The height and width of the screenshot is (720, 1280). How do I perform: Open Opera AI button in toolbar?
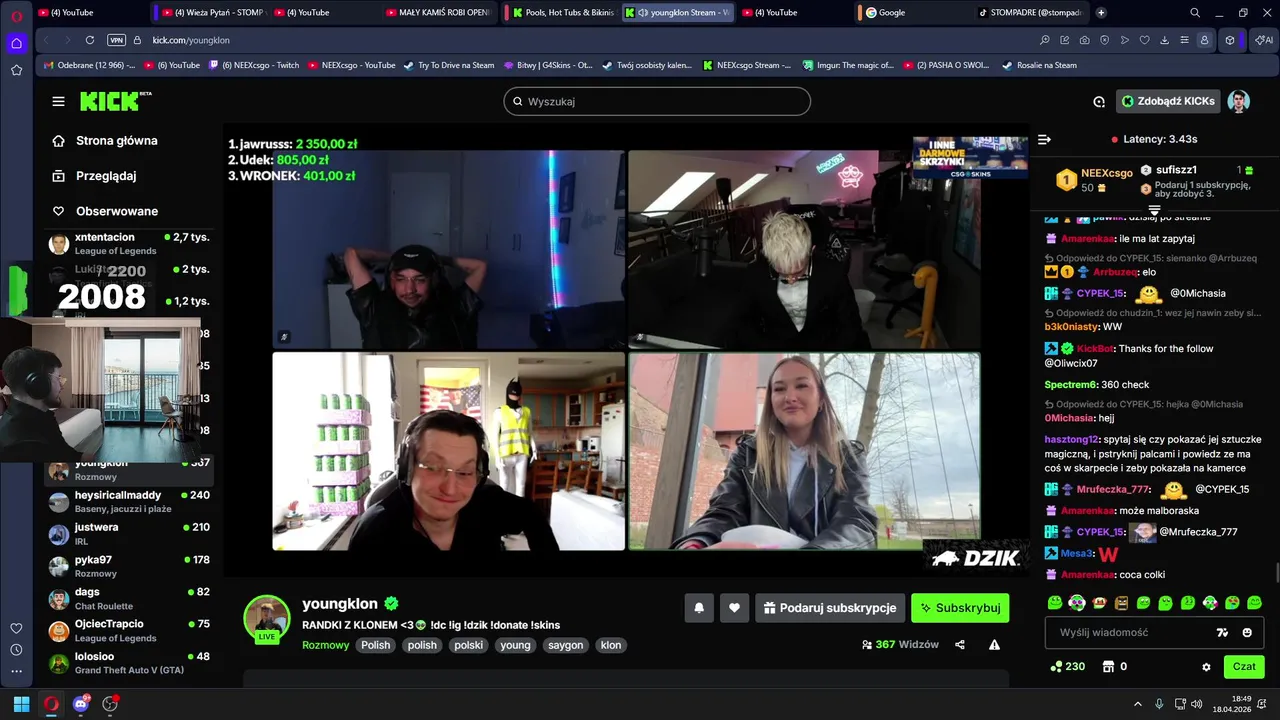click(1264, 40)
